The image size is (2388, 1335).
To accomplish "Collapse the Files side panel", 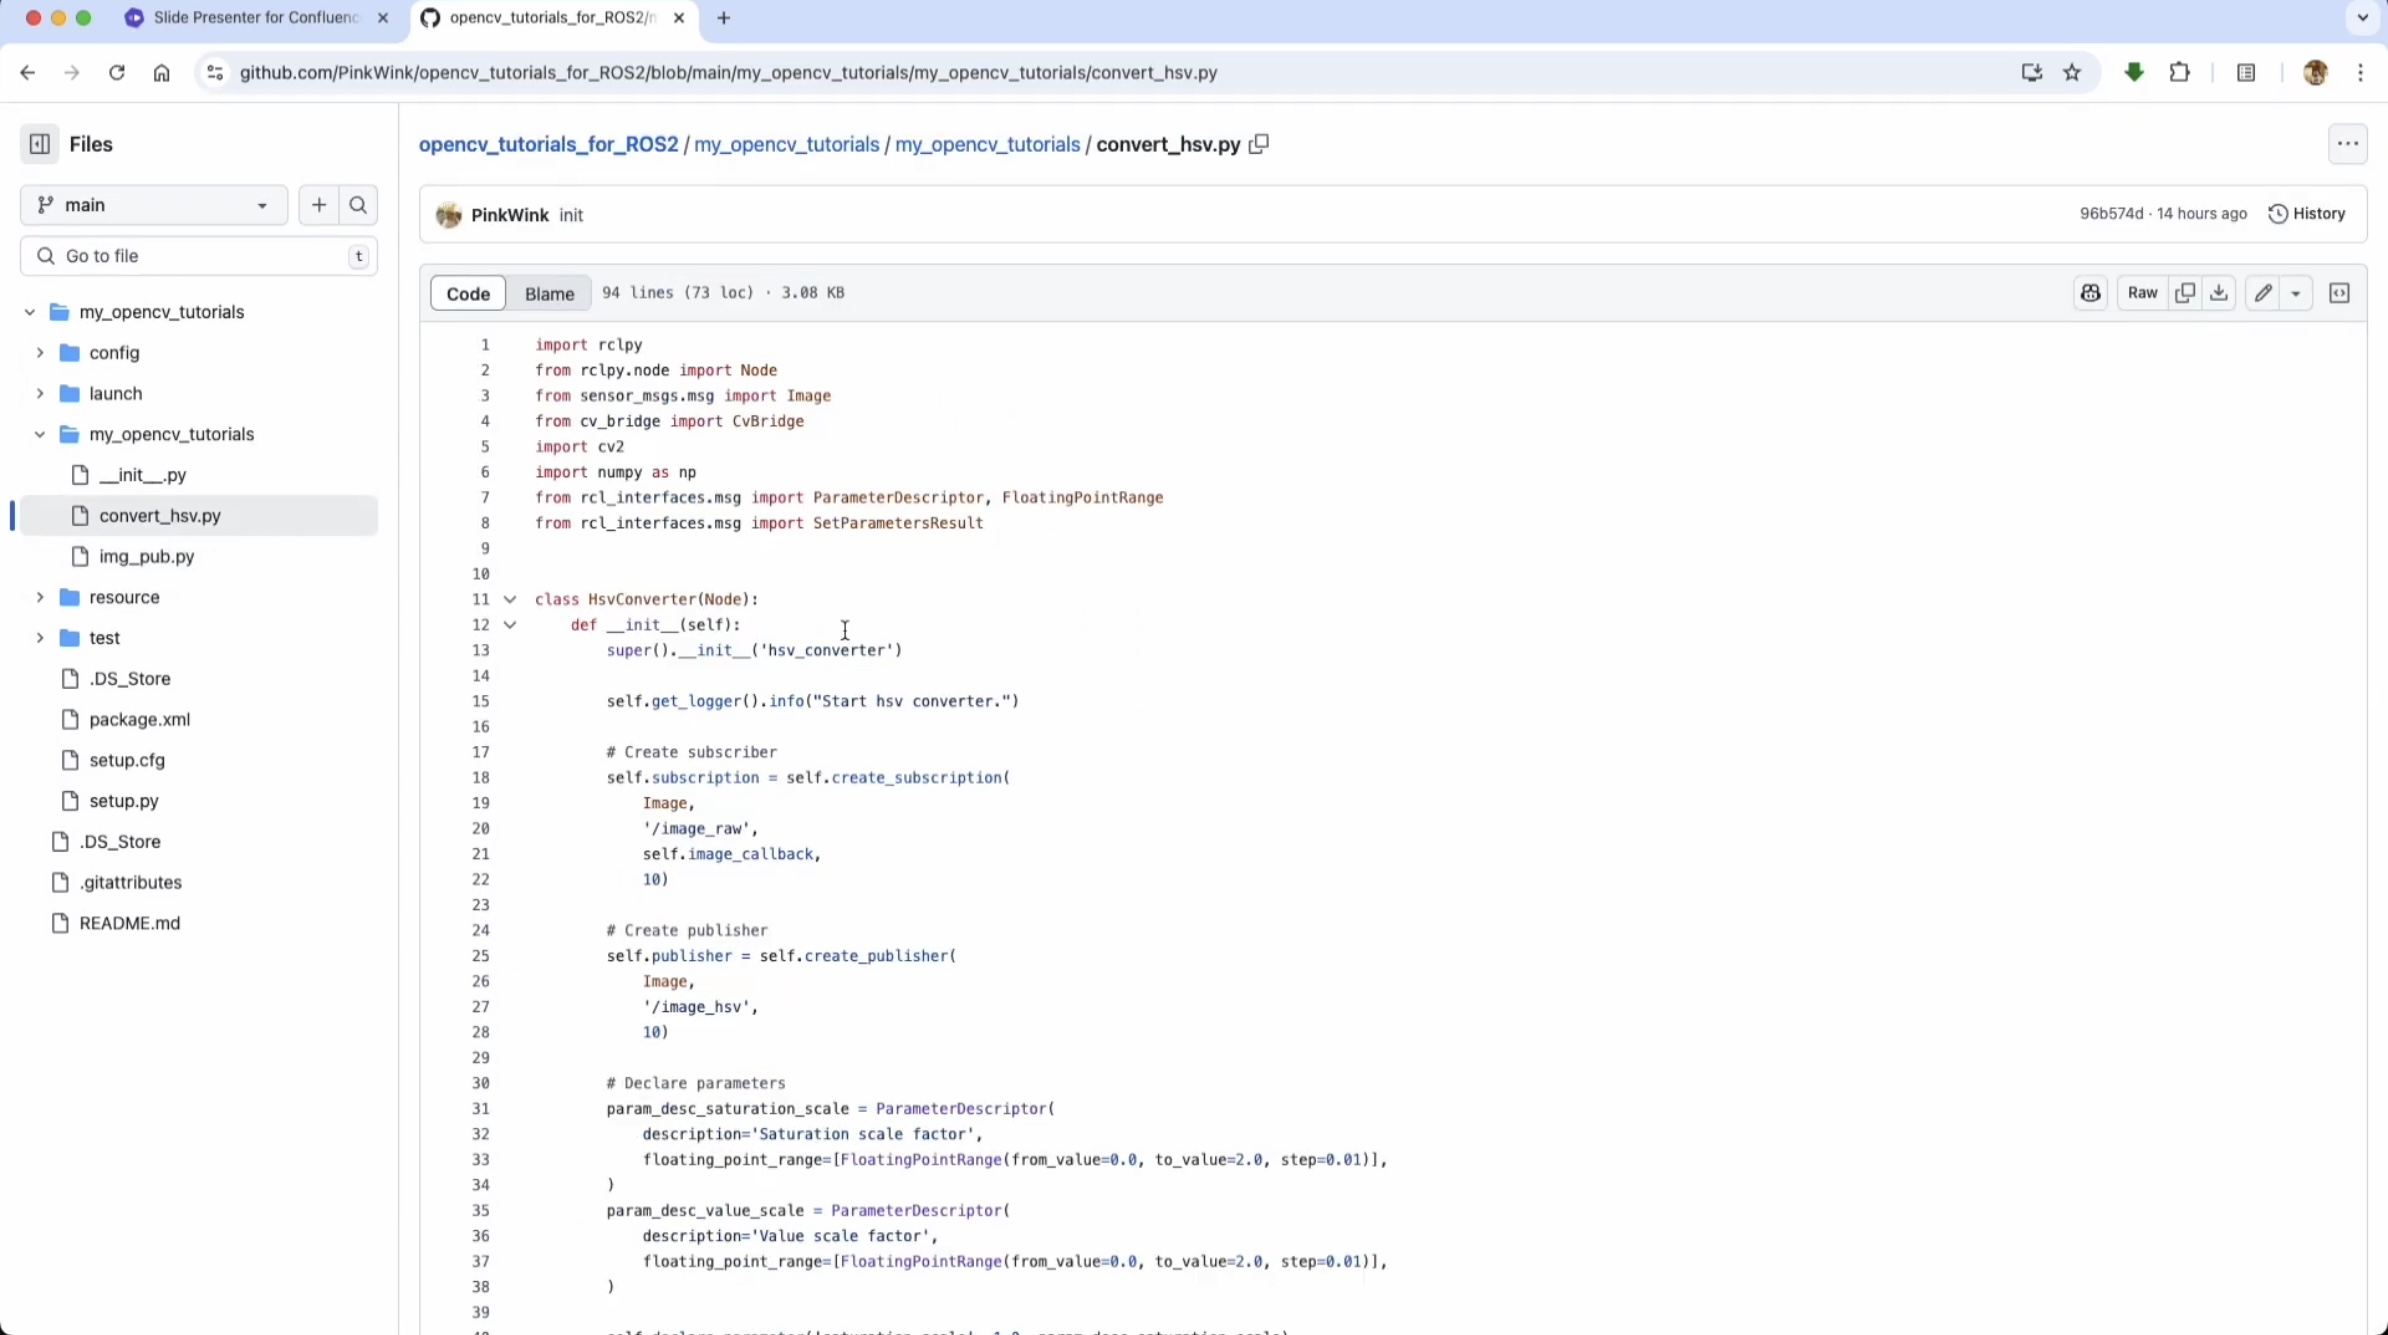I will click(x=40, y=144).
